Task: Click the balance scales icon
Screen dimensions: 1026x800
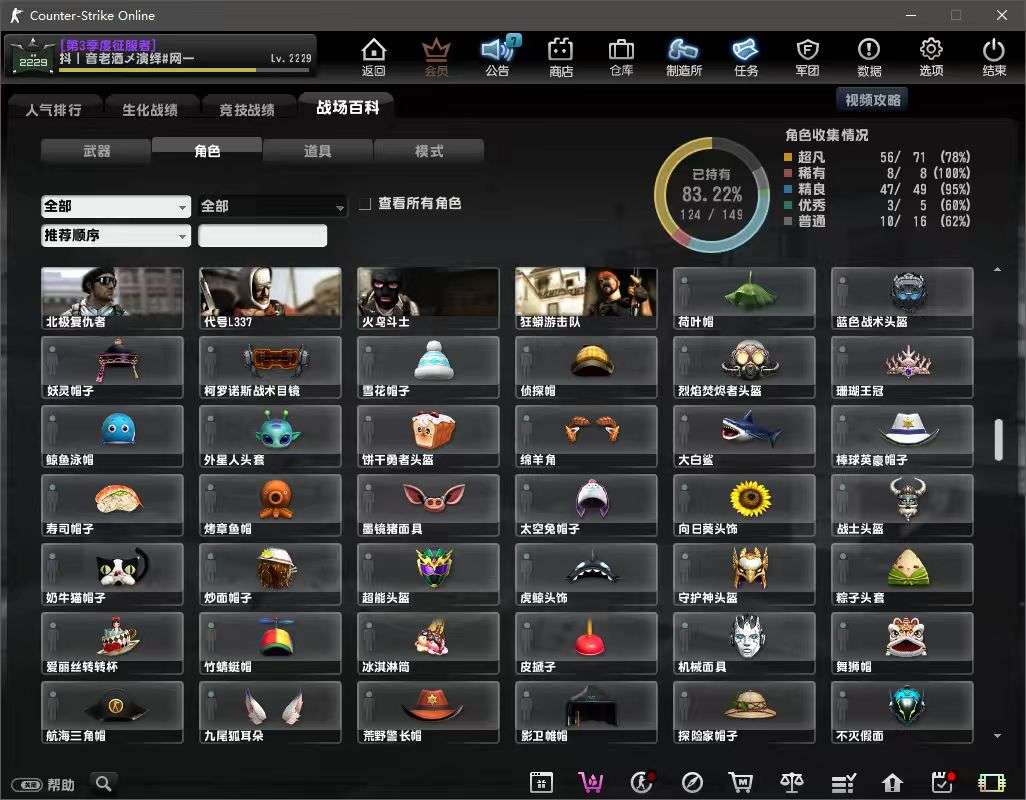Action: [x=791, y=782]
